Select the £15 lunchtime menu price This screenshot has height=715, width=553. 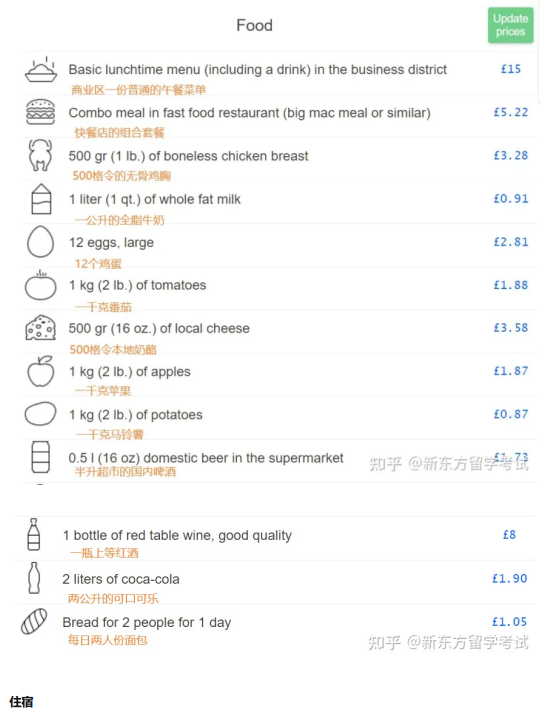click(x=511, y=69)
